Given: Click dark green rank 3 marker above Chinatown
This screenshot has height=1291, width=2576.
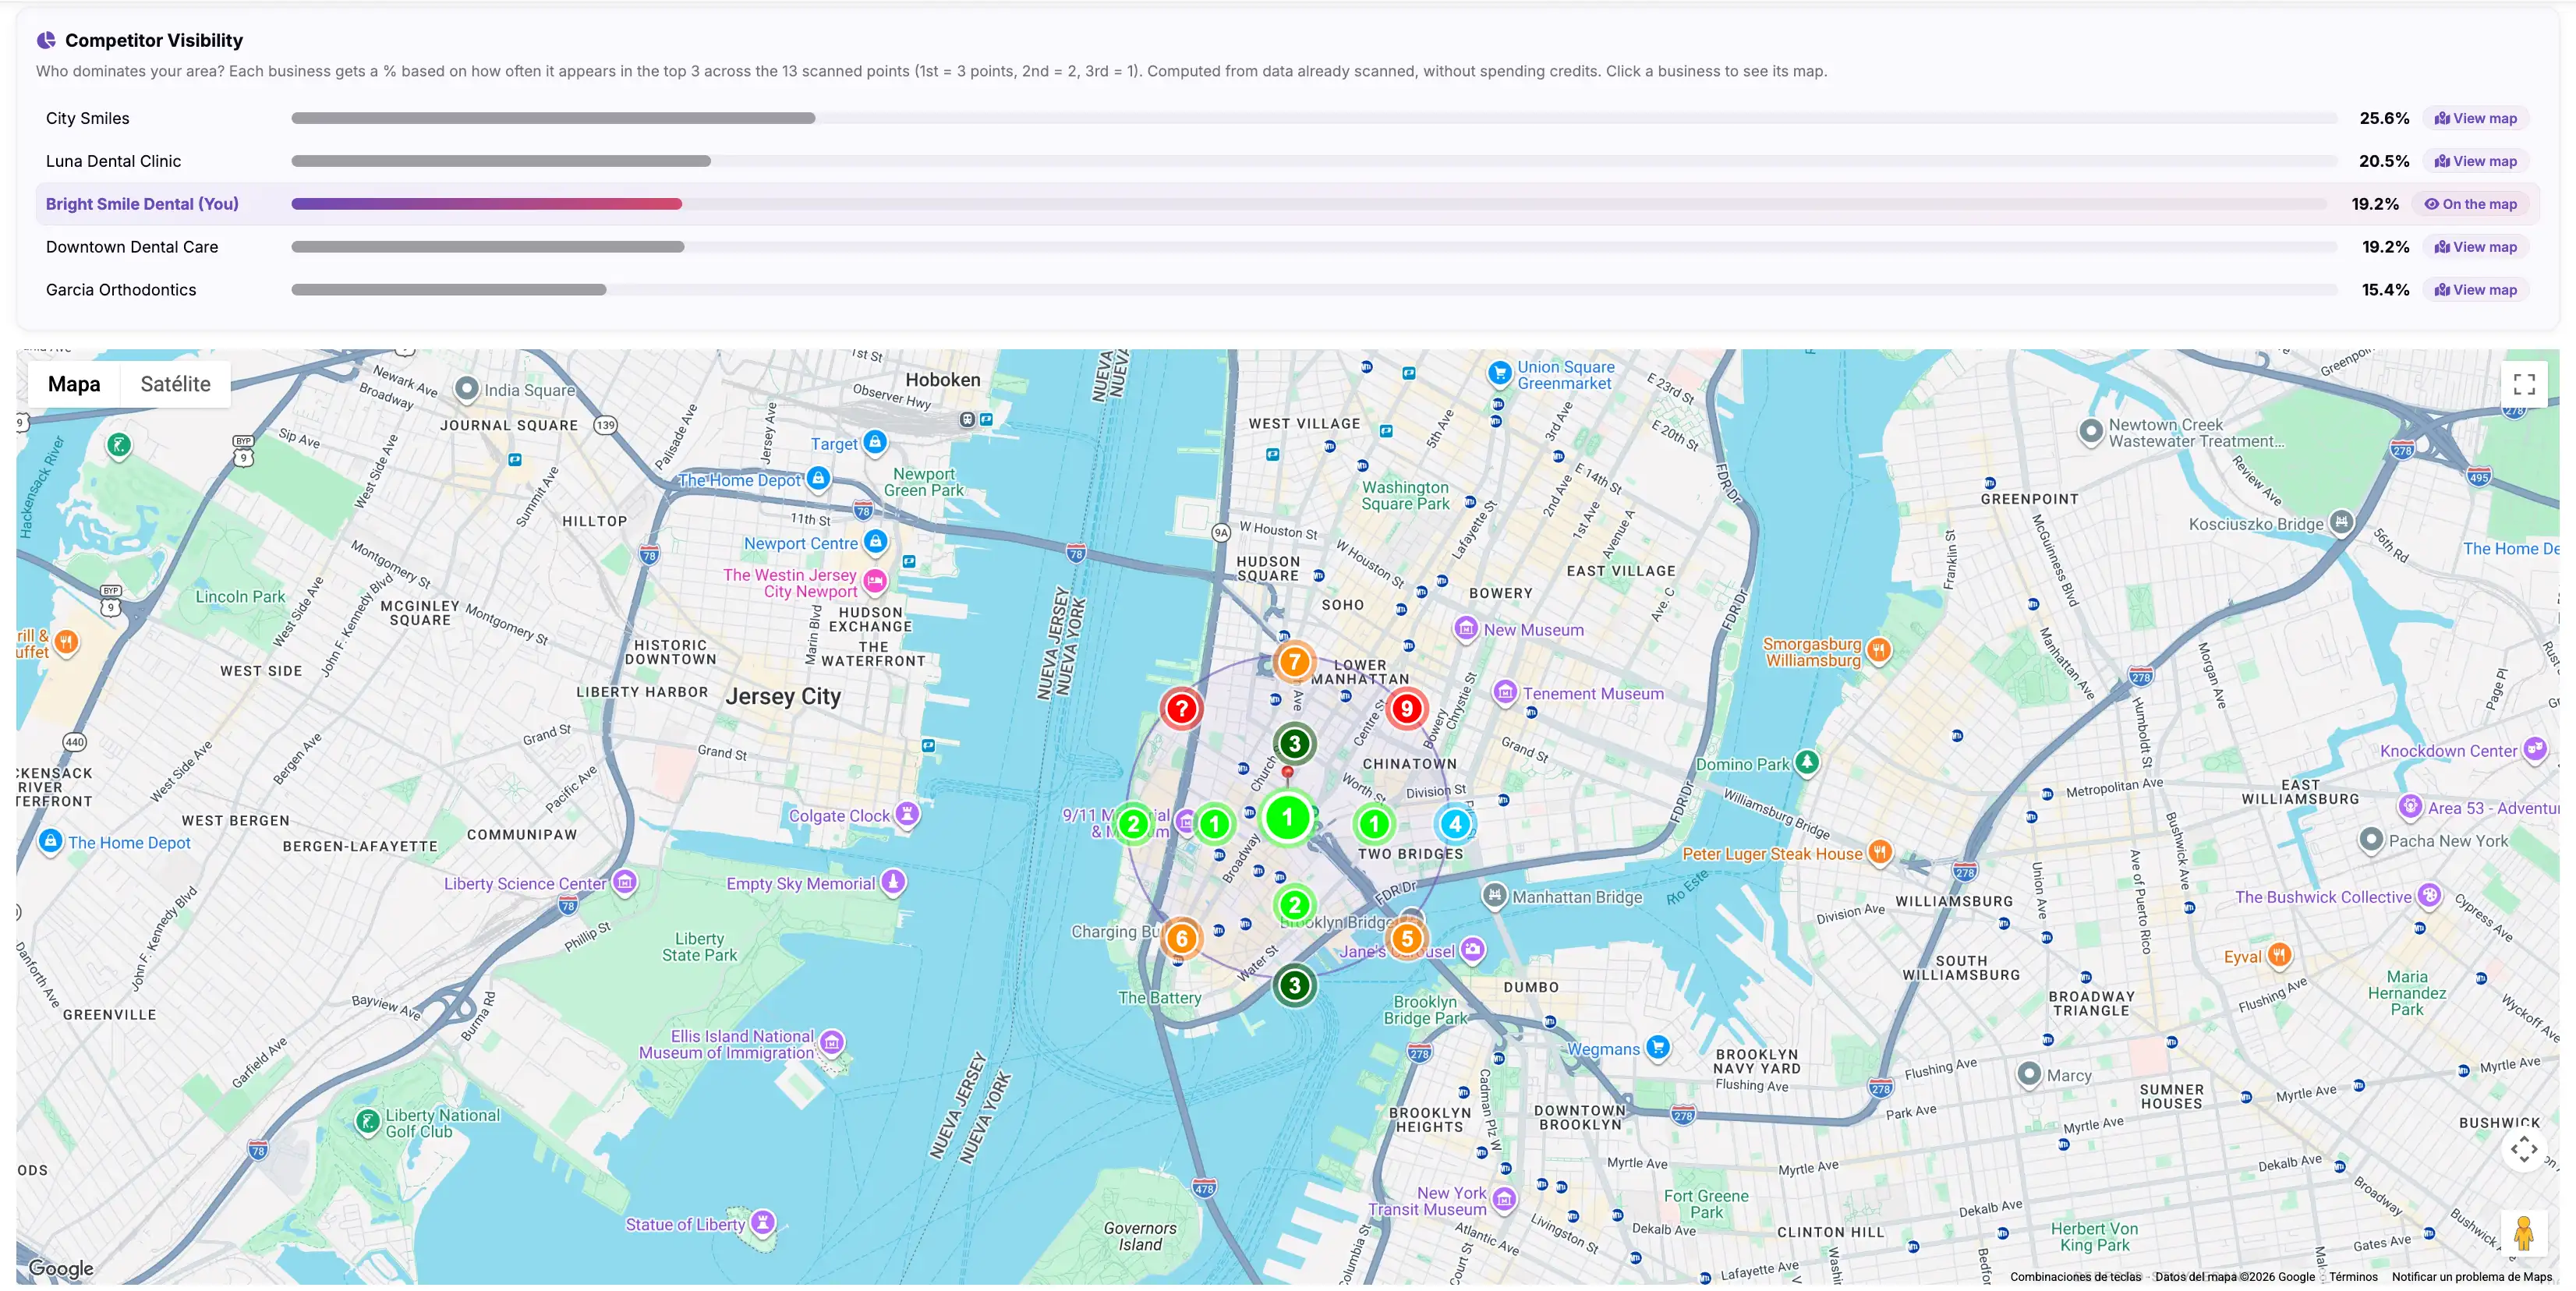Looking at the screenshot, I should point(1294,743).
